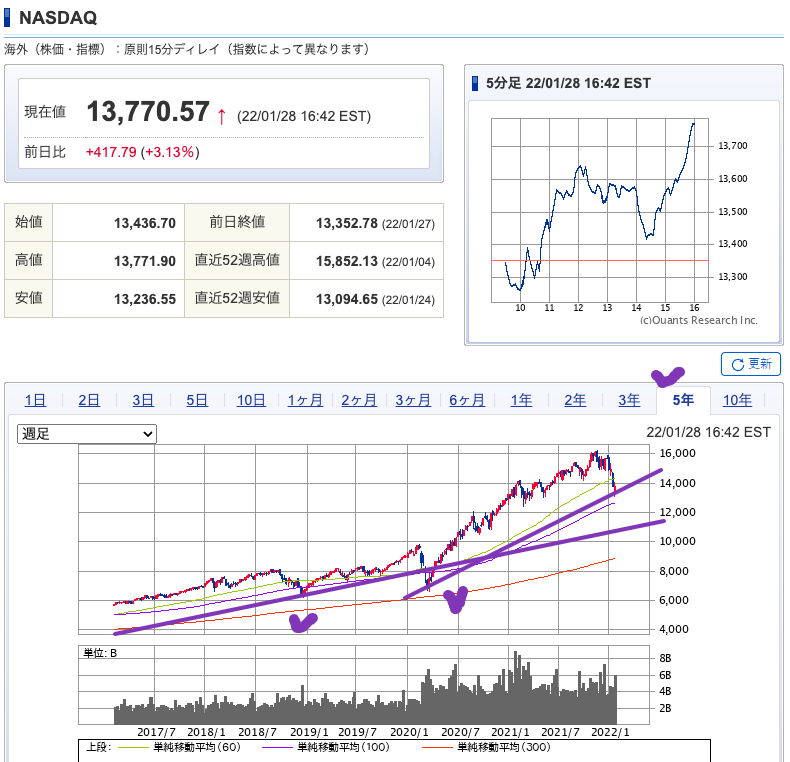Image resolution: width=790 pixels, height=762 pixels.
Task: Click the 更新 refresh button
Action: click(x=751, y=364)
